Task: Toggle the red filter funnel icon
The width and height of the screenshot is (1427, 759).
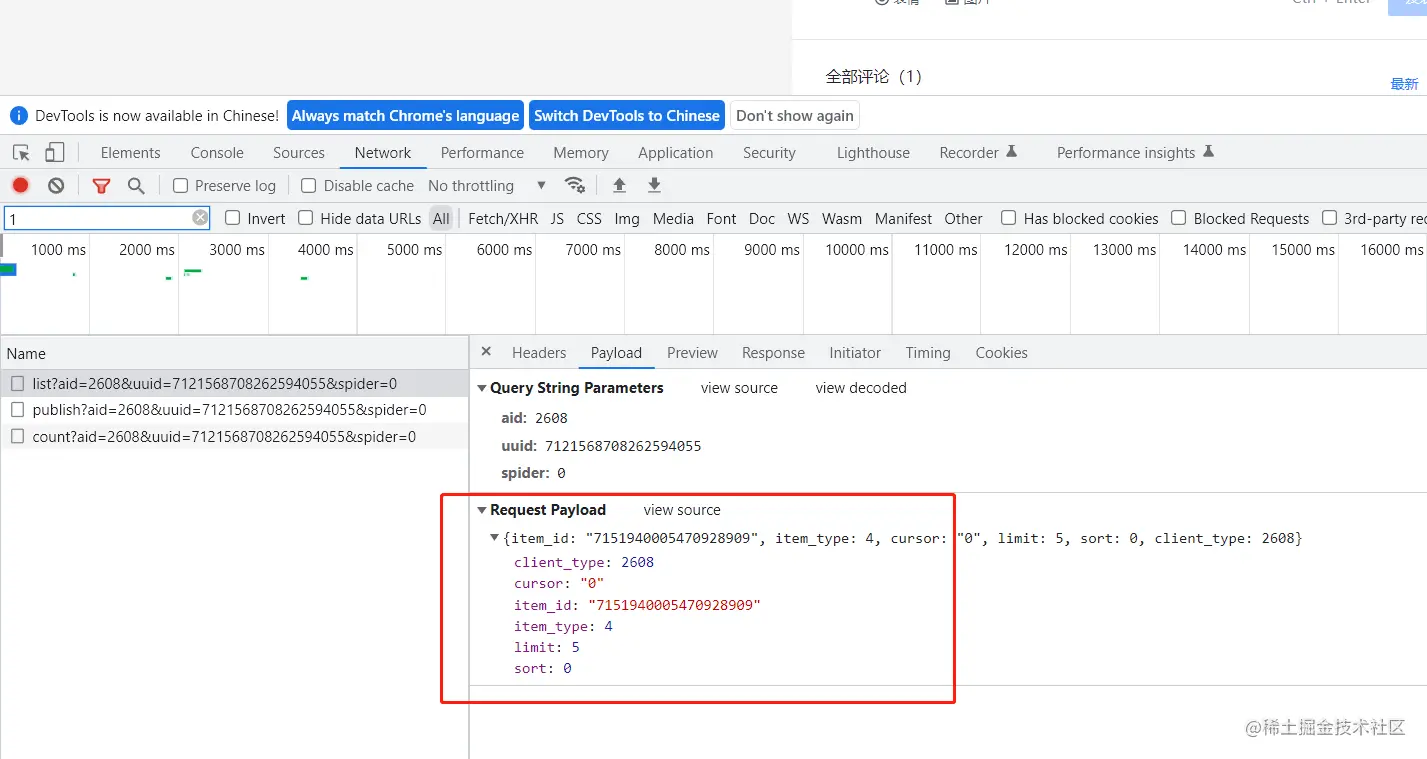Action: [x=101, y=185]
